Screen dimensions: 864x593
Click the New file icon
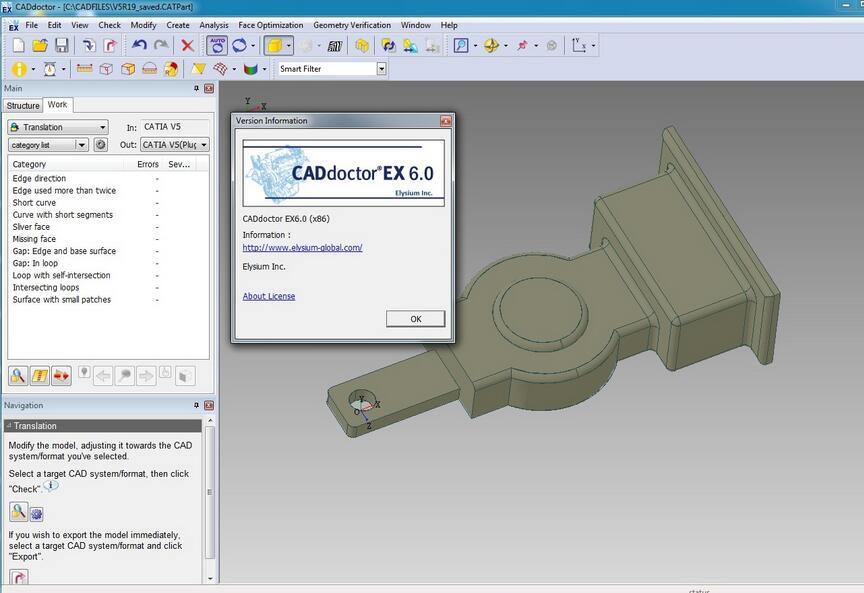coord(19,46)
